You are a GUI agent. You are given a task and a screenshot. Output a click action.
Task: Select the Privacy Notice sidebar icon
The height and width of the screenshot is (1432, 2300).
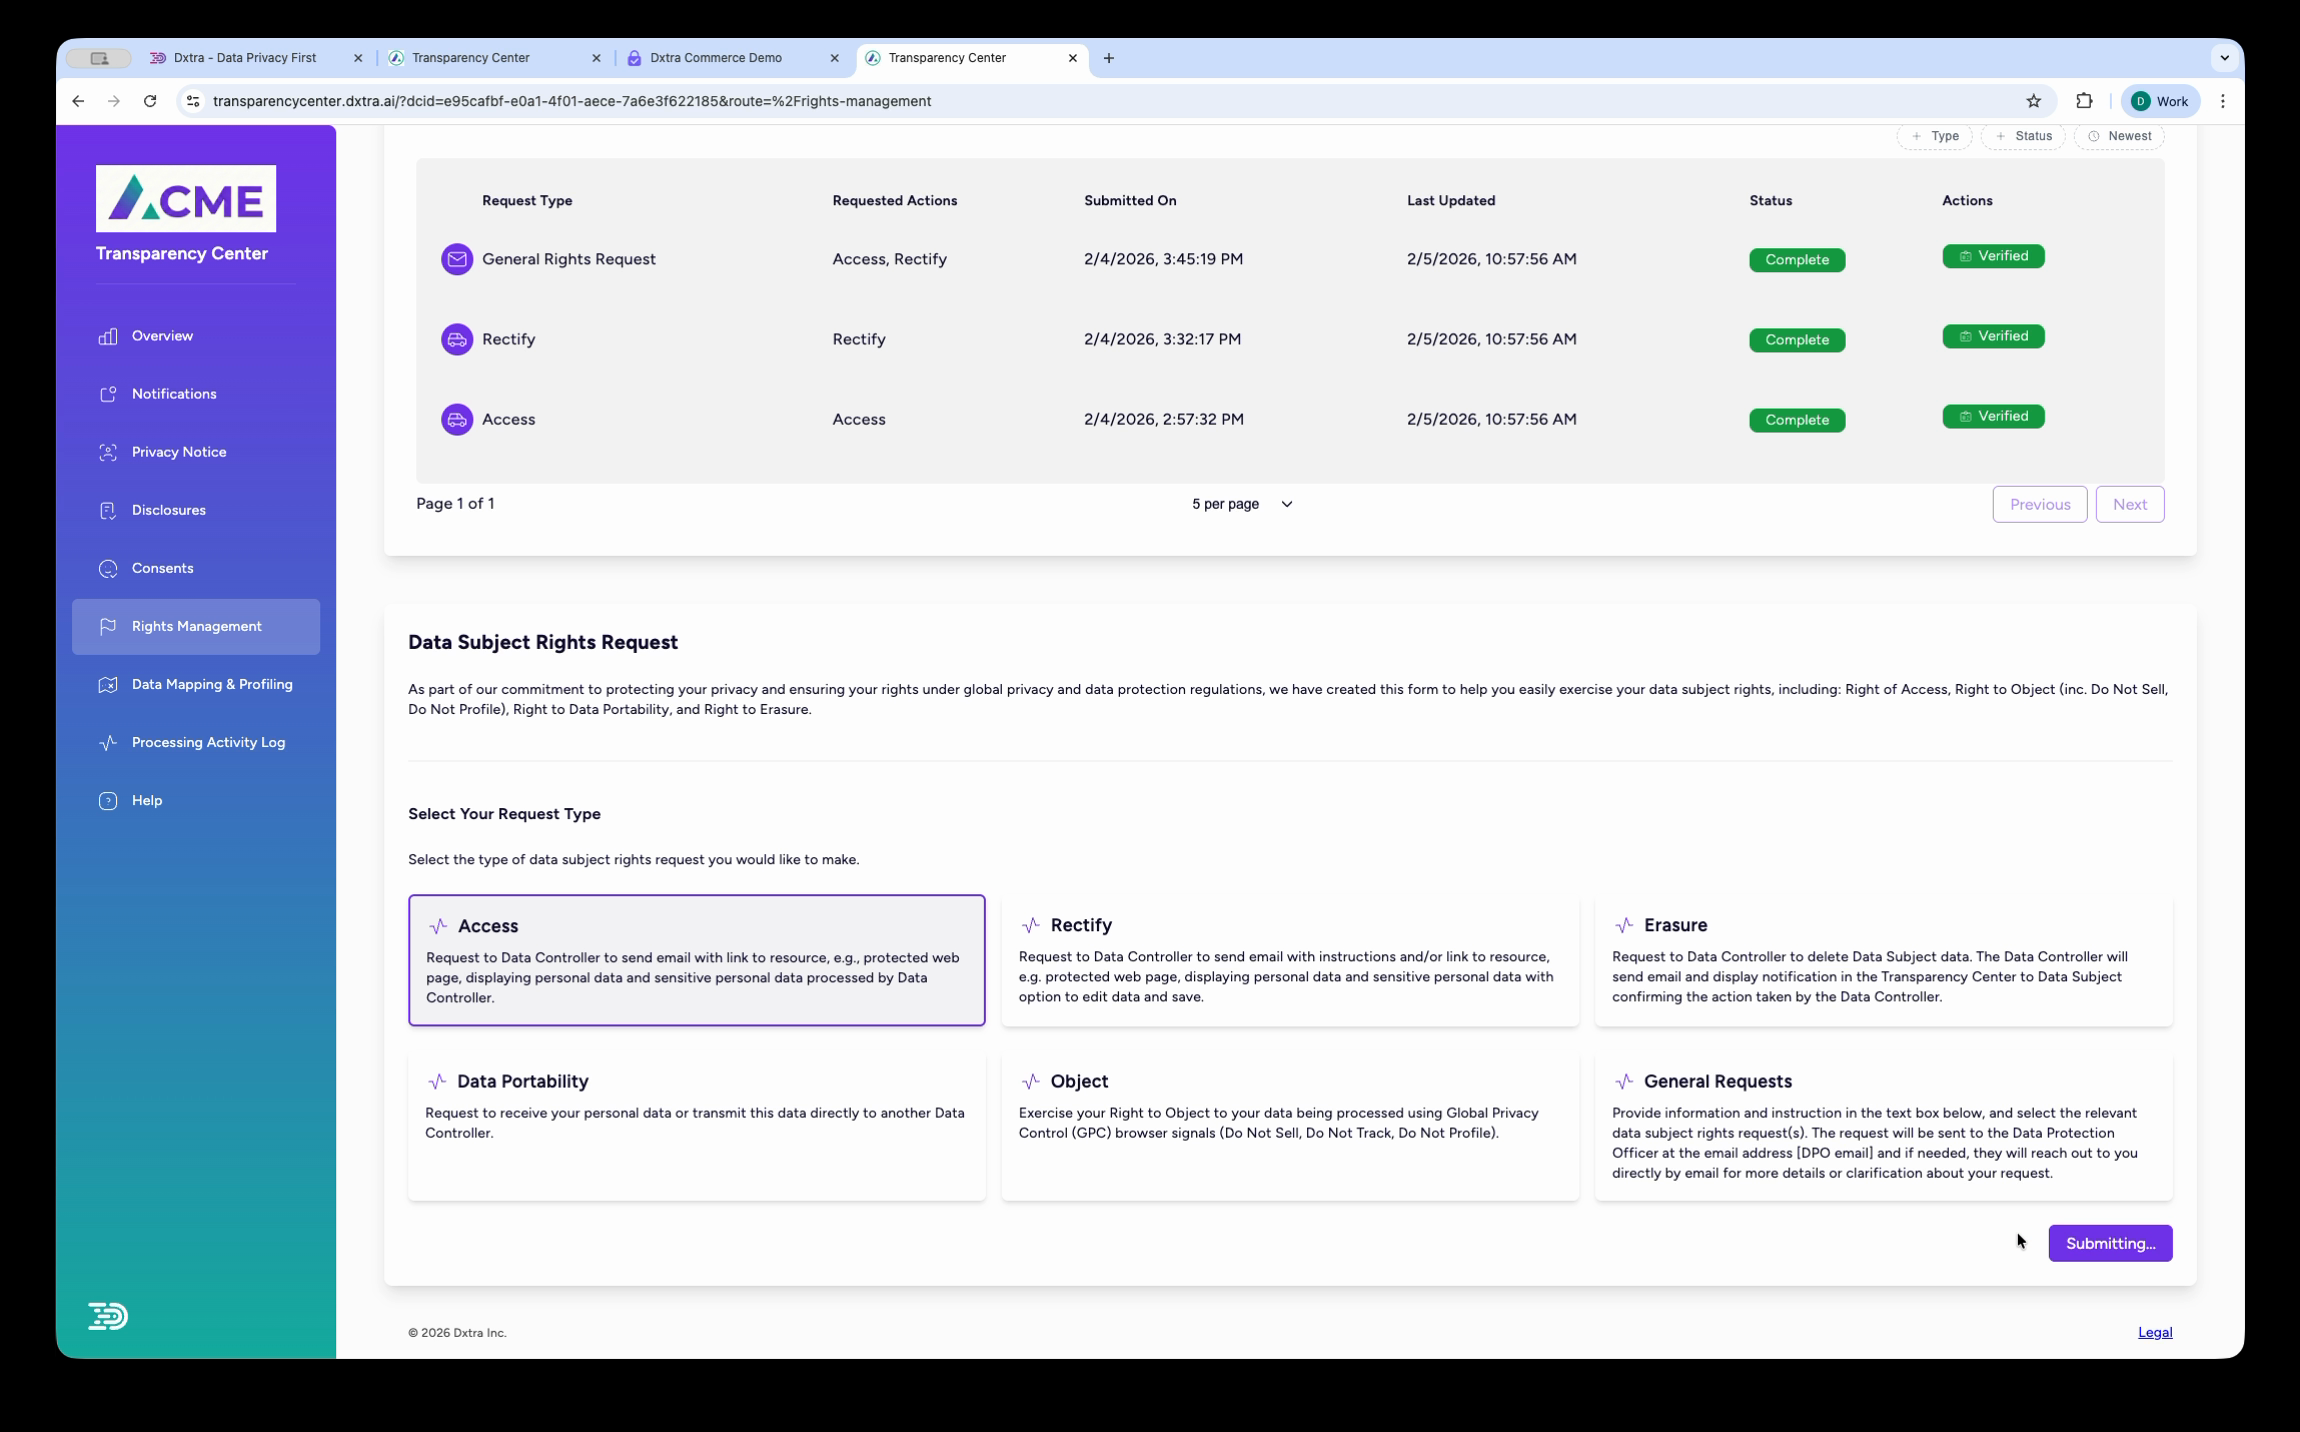pos(109,451)
